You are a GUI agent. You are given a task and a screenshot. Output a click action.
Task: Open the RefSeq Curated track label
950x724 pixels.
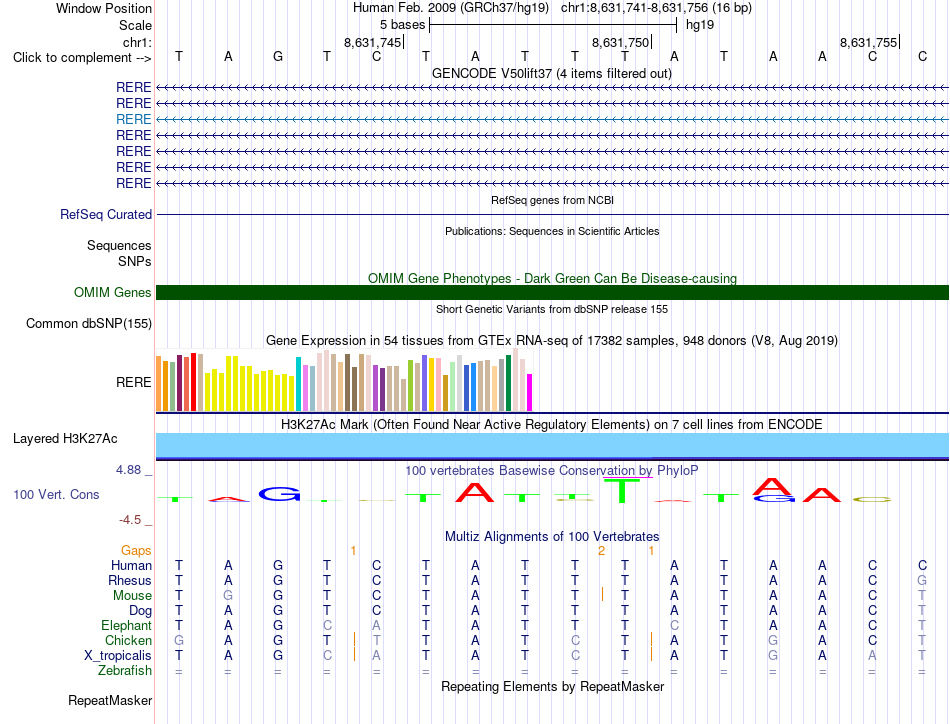coord(106,214)
